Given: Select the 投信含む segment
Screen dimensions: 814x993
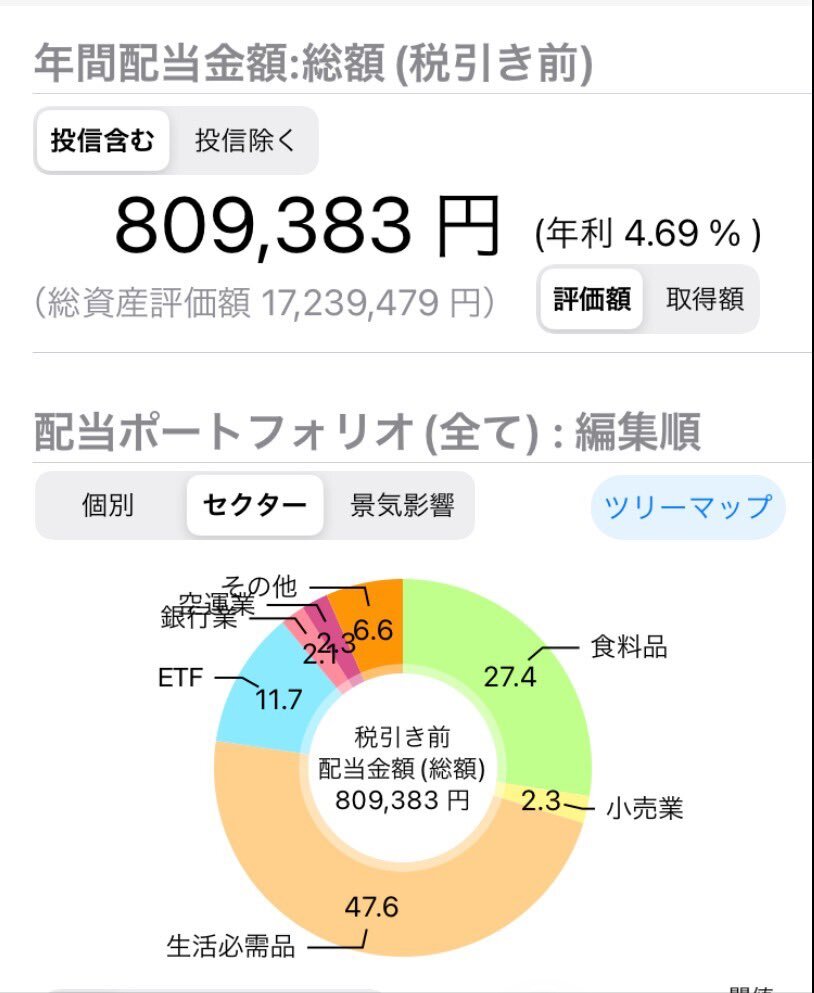Looking at the screenshot, I should click(x=103, y=141).
